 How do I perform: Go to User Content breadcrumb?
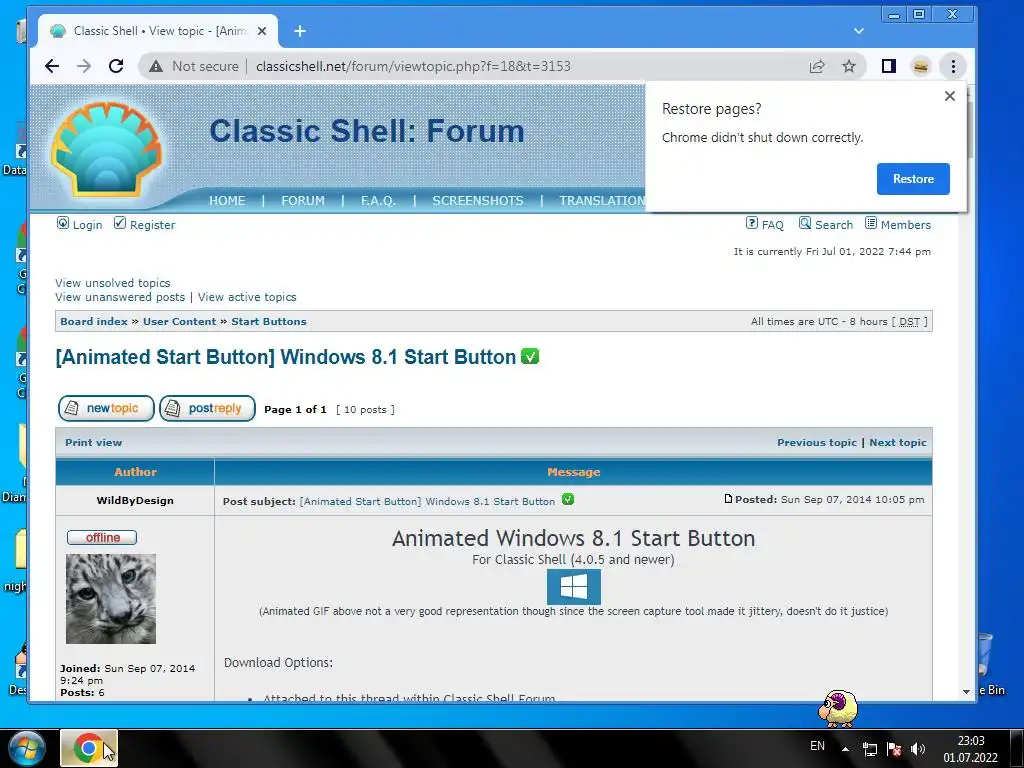[180, 321]
